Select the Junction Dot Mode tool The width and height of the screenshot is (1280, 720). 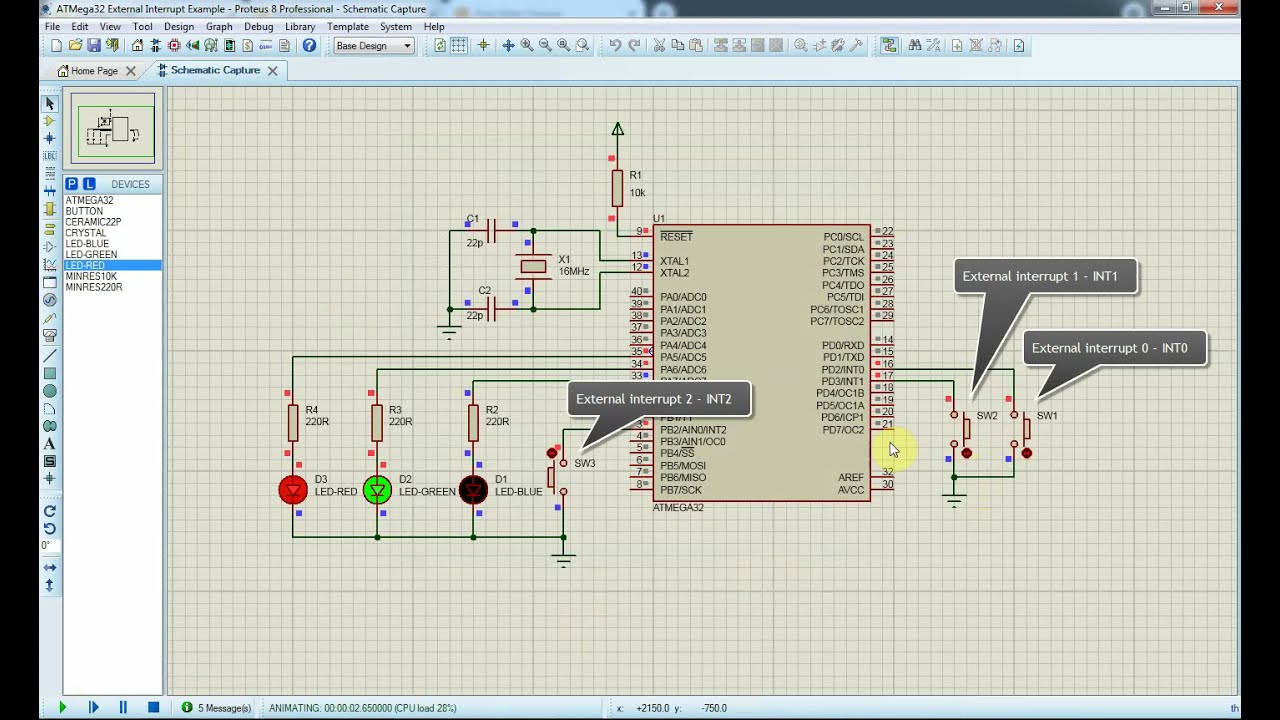[x=50, y=139]
